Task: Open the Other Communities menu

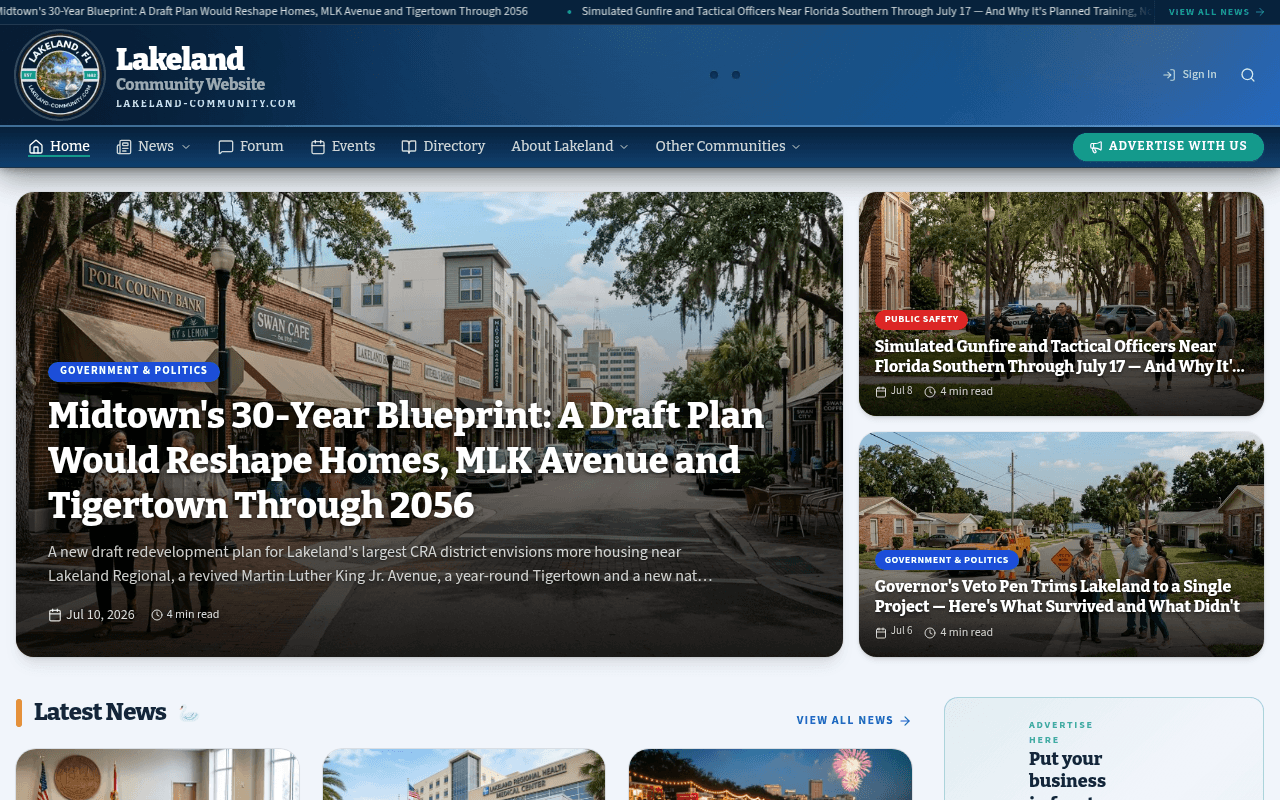Action: [728, 147]
